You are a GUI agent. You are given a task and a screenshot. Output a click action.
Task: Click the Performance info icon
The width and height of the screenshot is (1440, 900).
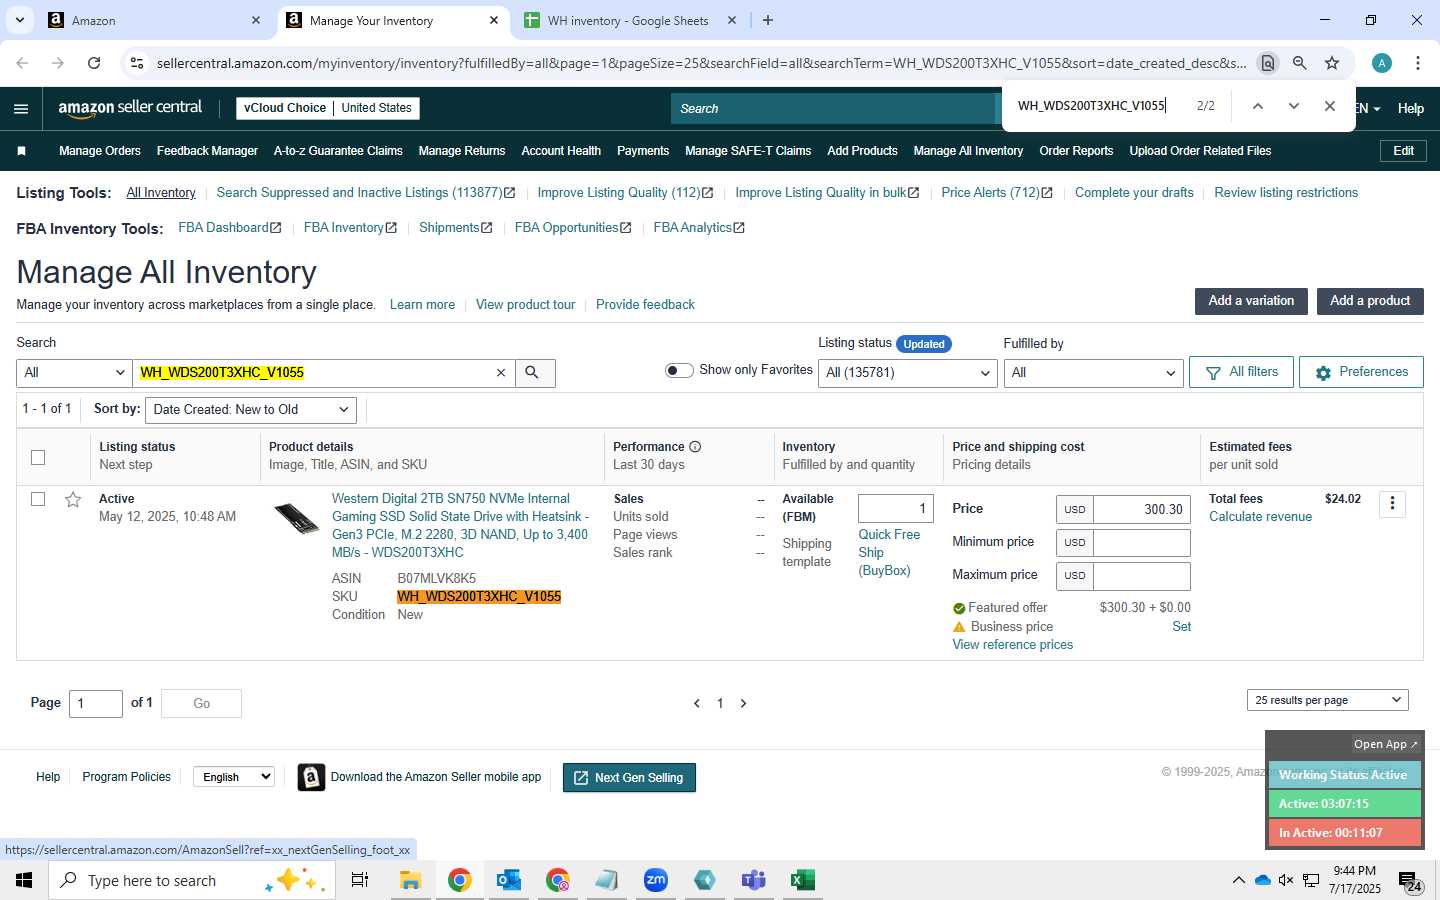(695, 447)
